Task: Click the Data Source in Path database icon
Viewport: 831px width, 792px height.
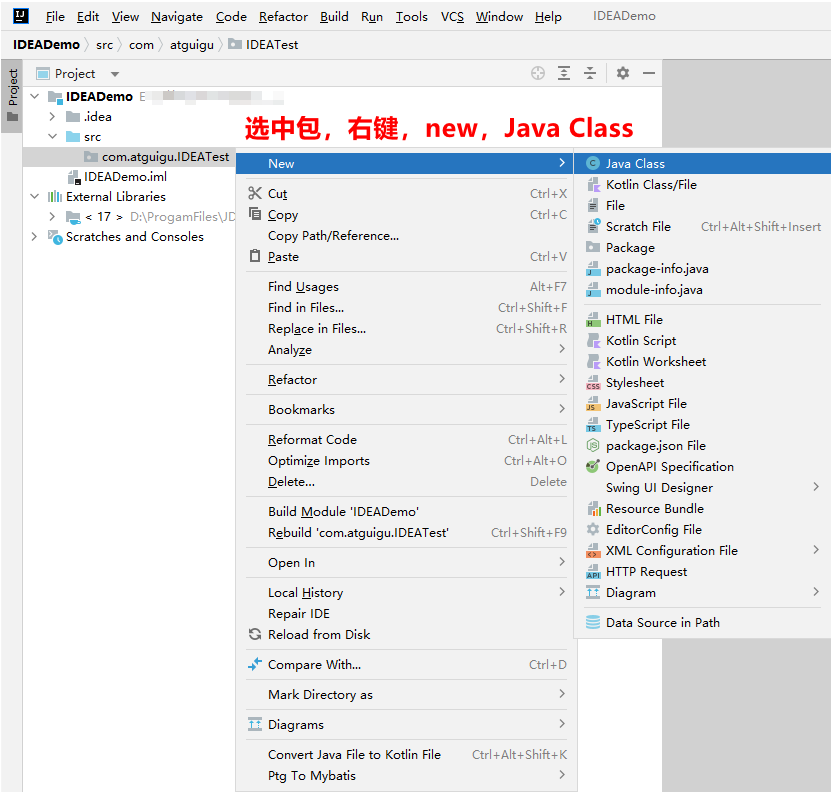Action: 593,622
